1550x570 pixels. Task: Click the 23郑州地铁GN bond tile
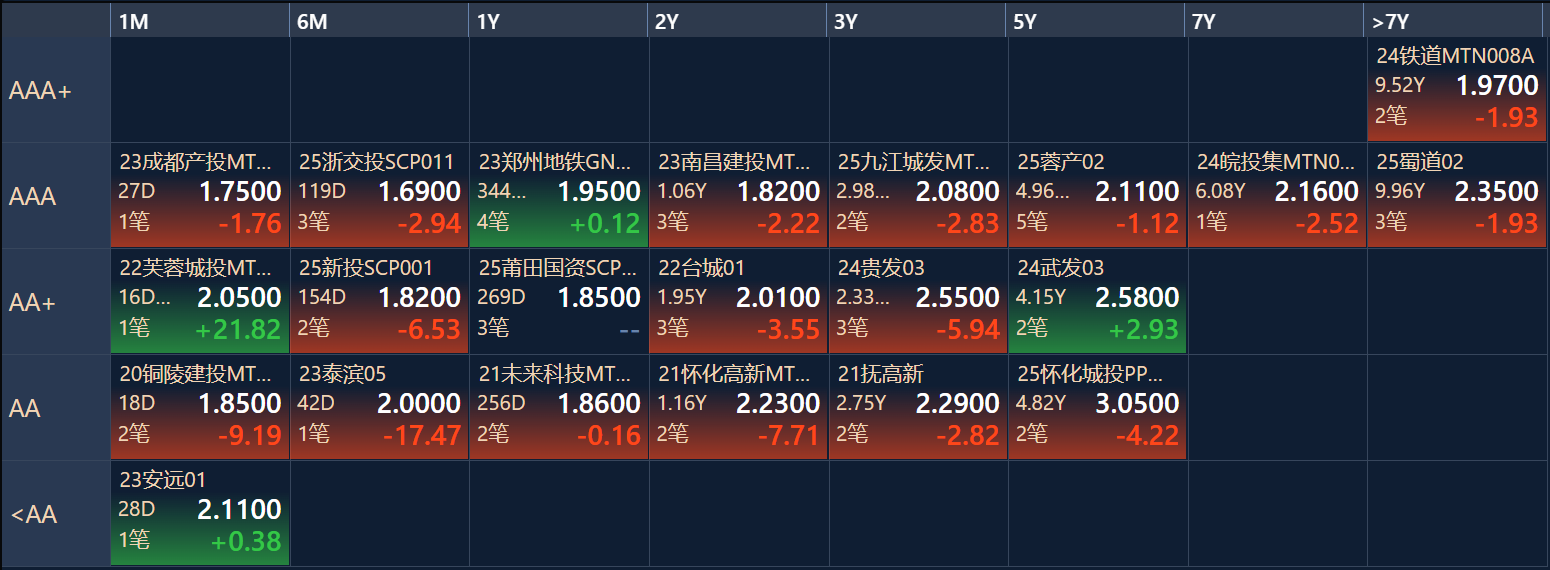click(559, 195)
